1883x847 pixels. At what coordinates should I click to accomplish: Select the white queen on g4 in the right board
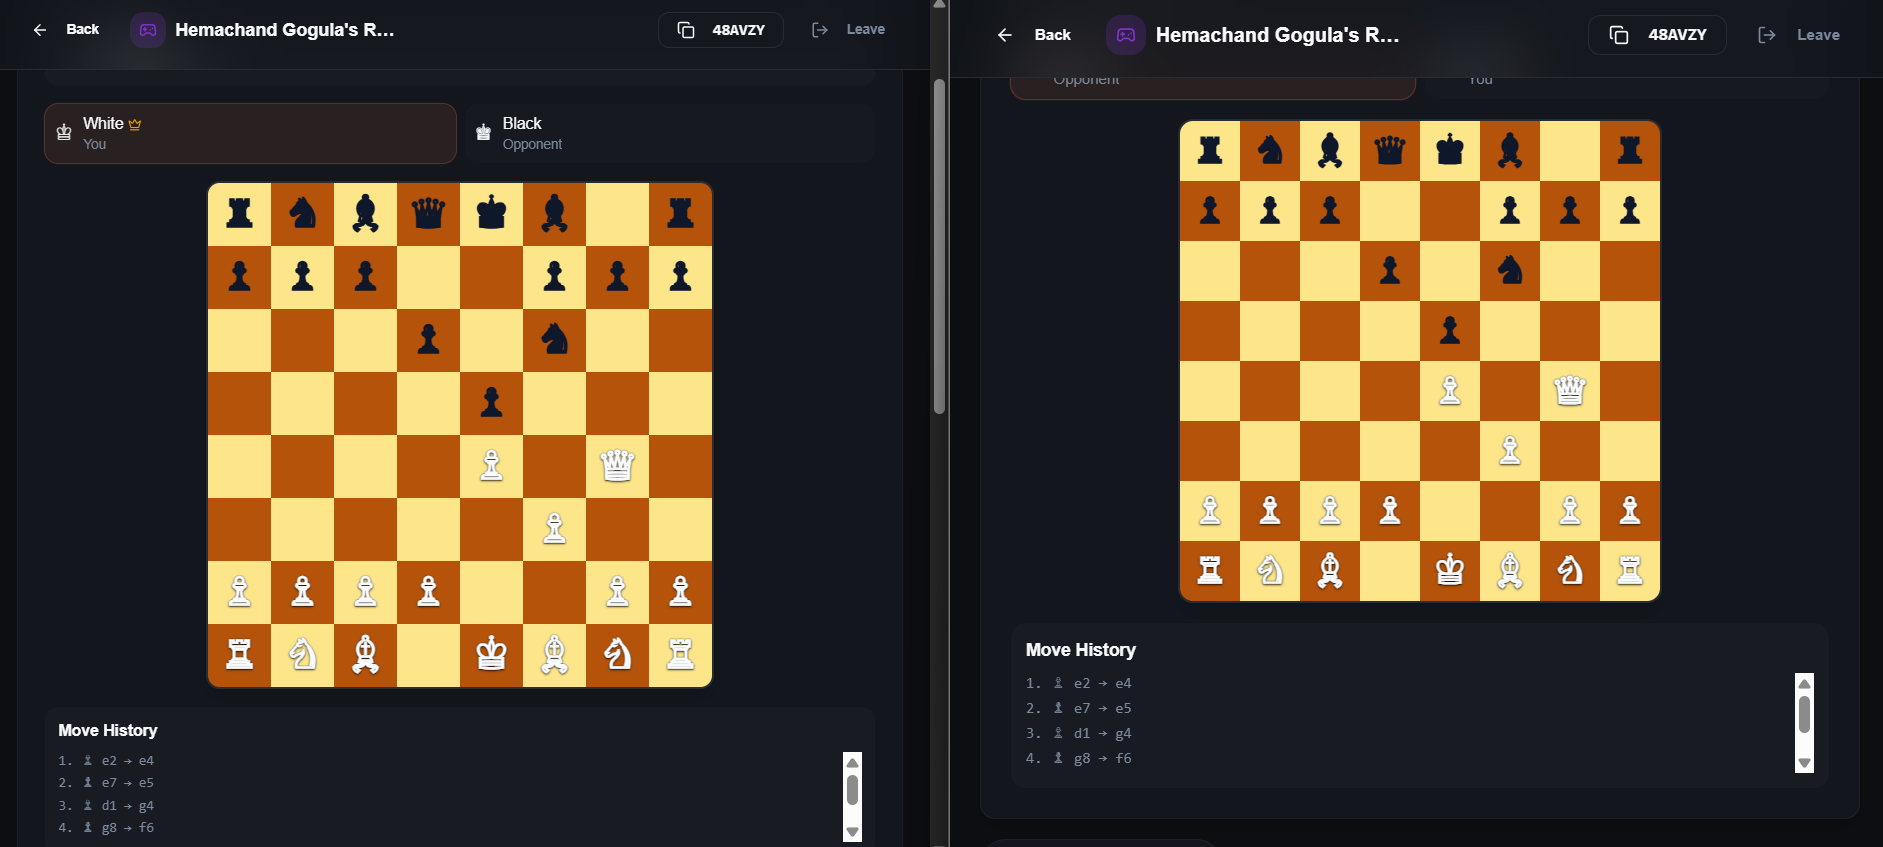pyautogui.click(x=1570, y=390)
